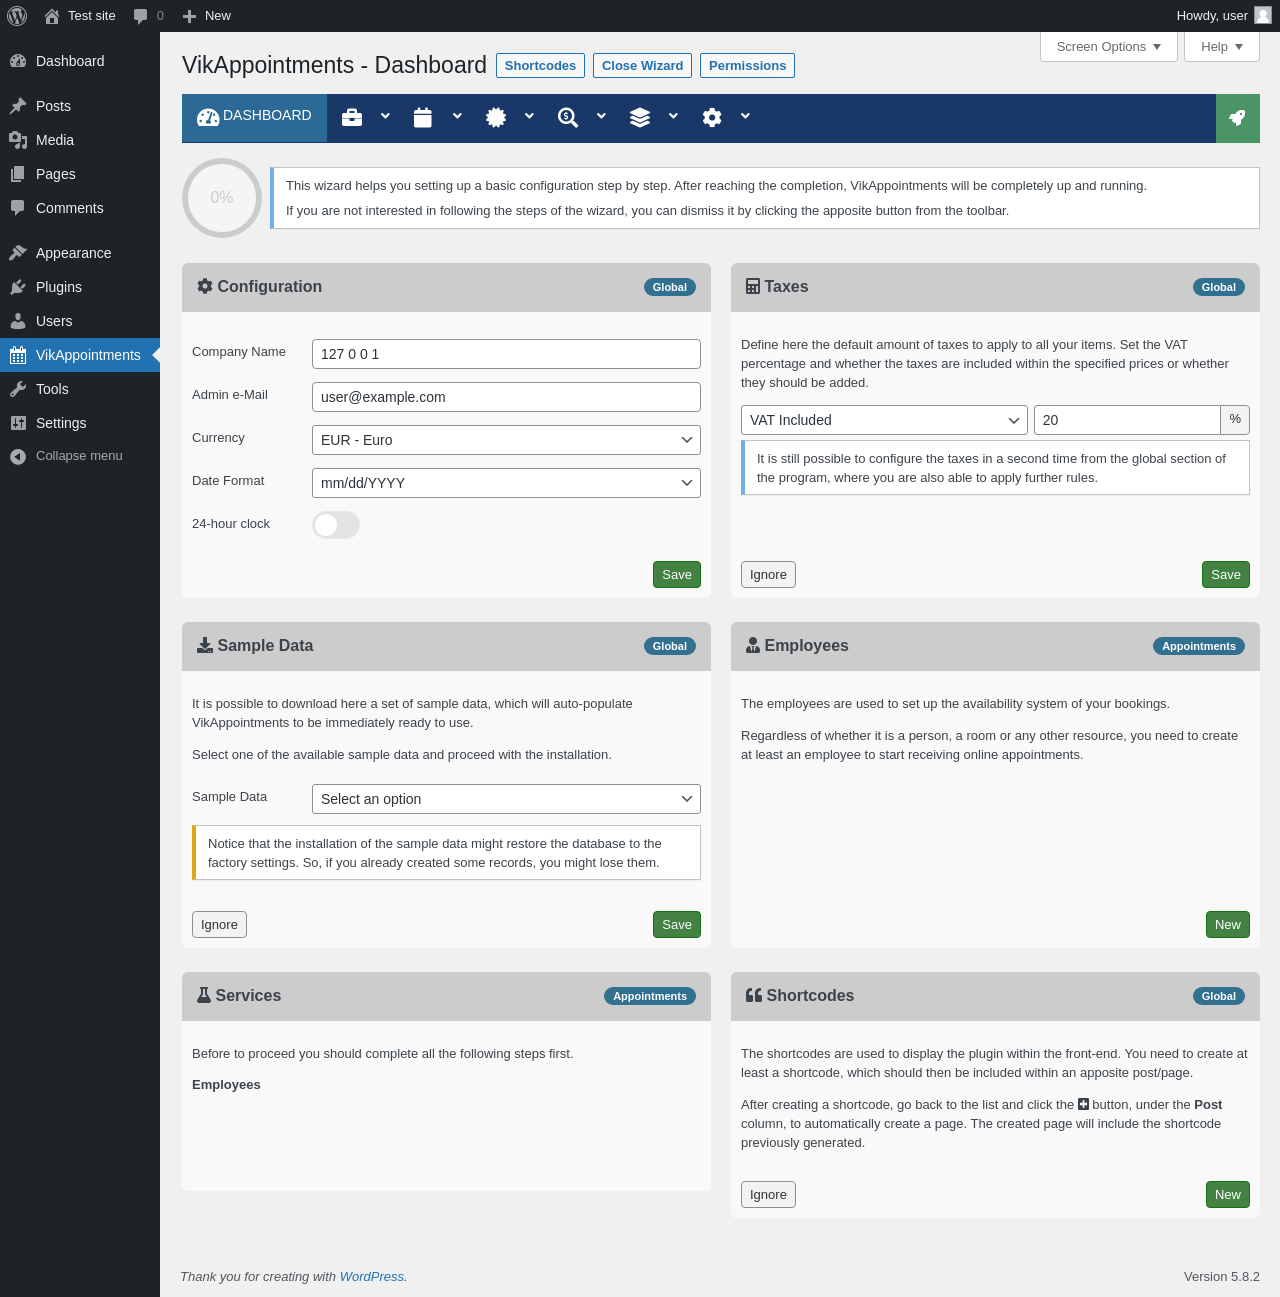The height and width of the screenshot is (1297, 1280).
Task: Click the Shortcodes header button
Action: pos(540,65)
